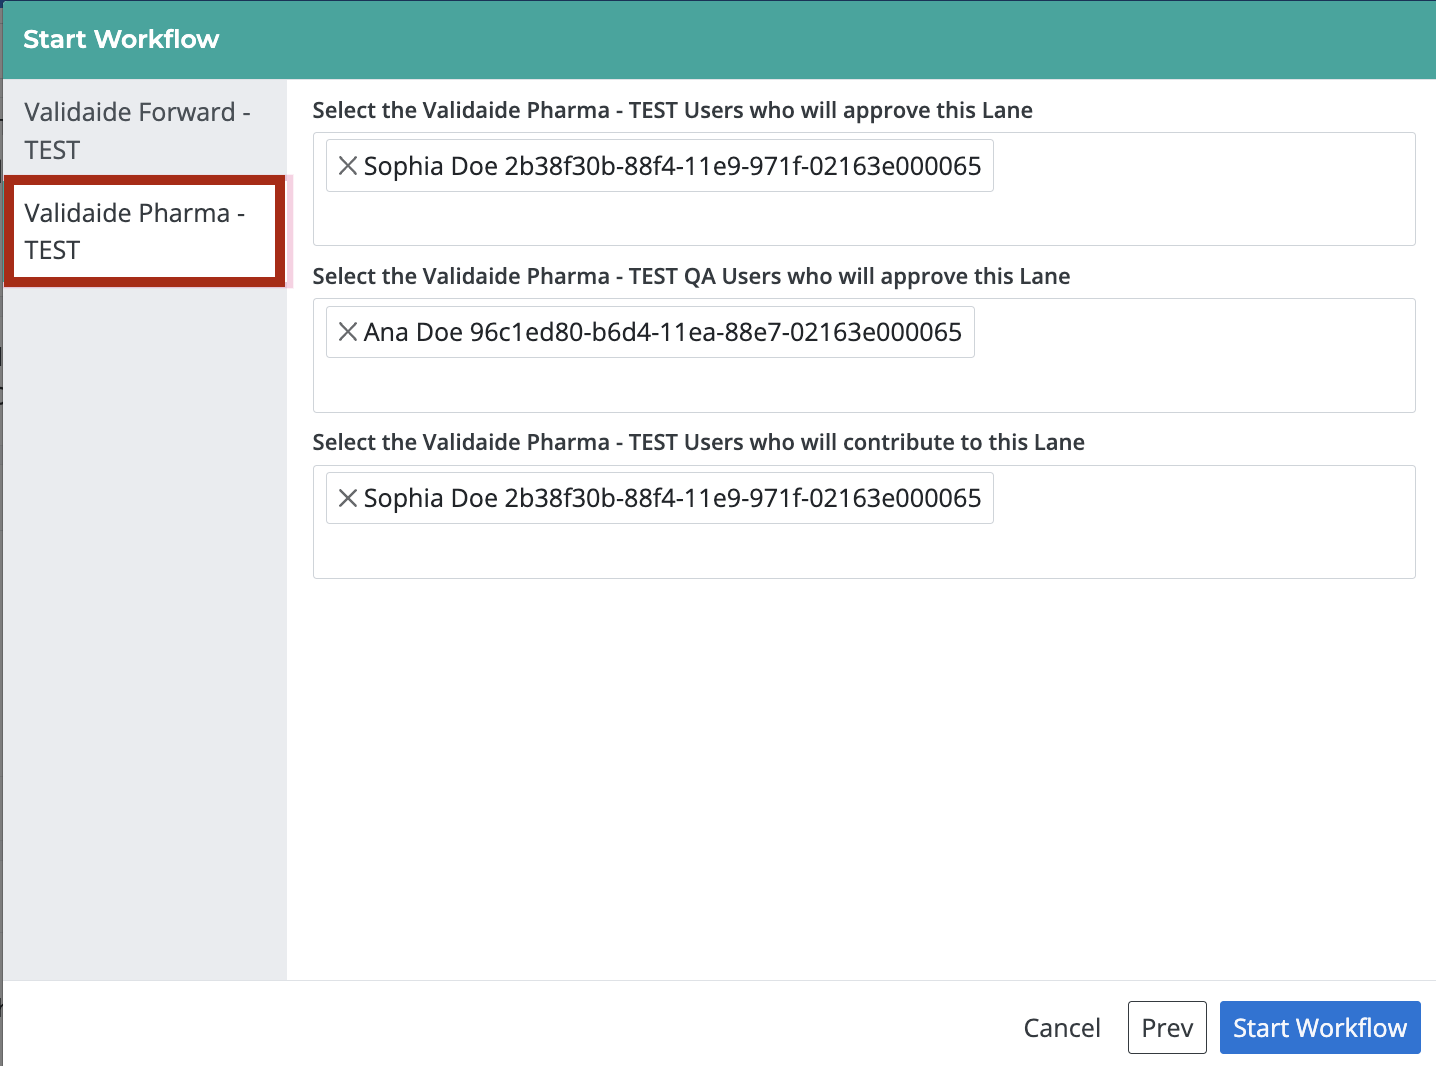The image size is (1436, 1066).
Task: Click the blue Start Workflow button
Action: 1320,1028
